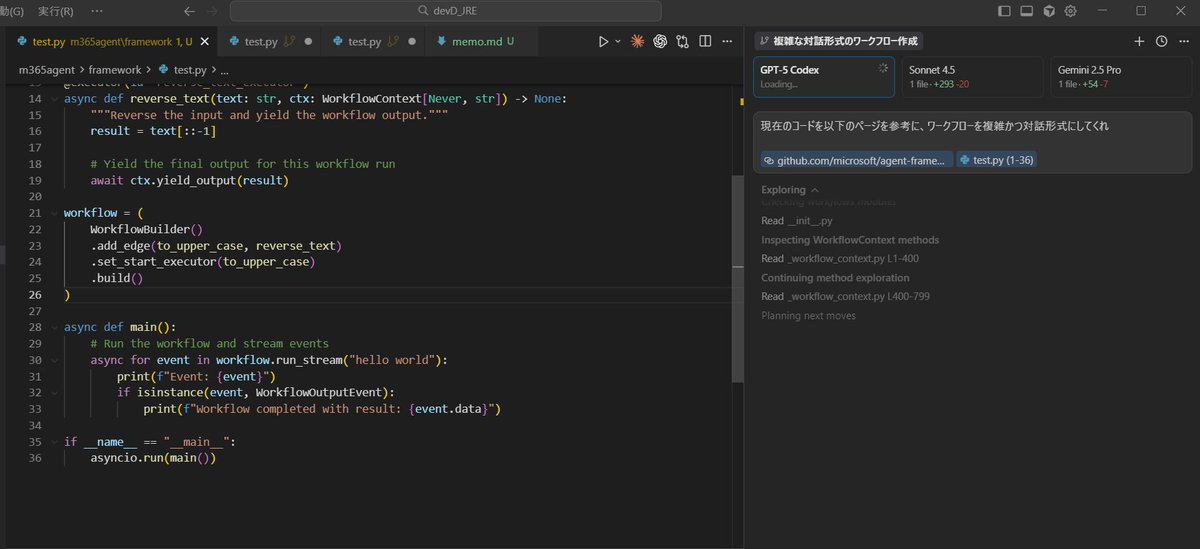This screenshot has height=549, width=1200.
Task: Click 'Inspecting WorkflowContext methods' step
Action: [850, 240]
